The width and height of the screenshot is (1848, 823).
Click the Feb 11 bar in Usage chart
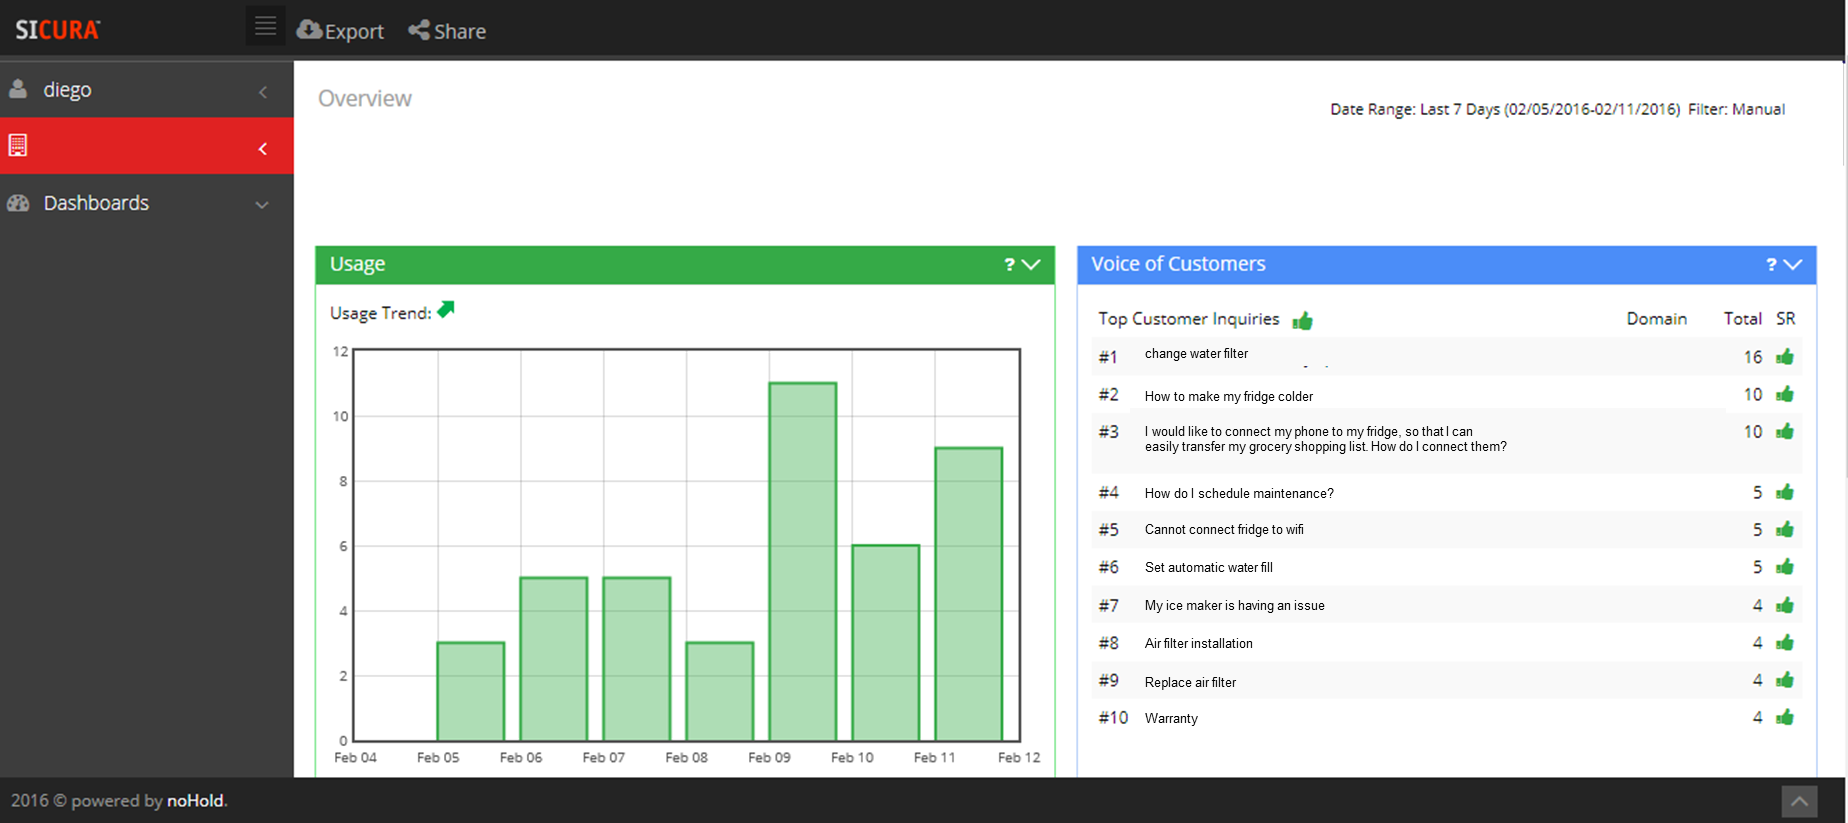click(x=968, y=594)
